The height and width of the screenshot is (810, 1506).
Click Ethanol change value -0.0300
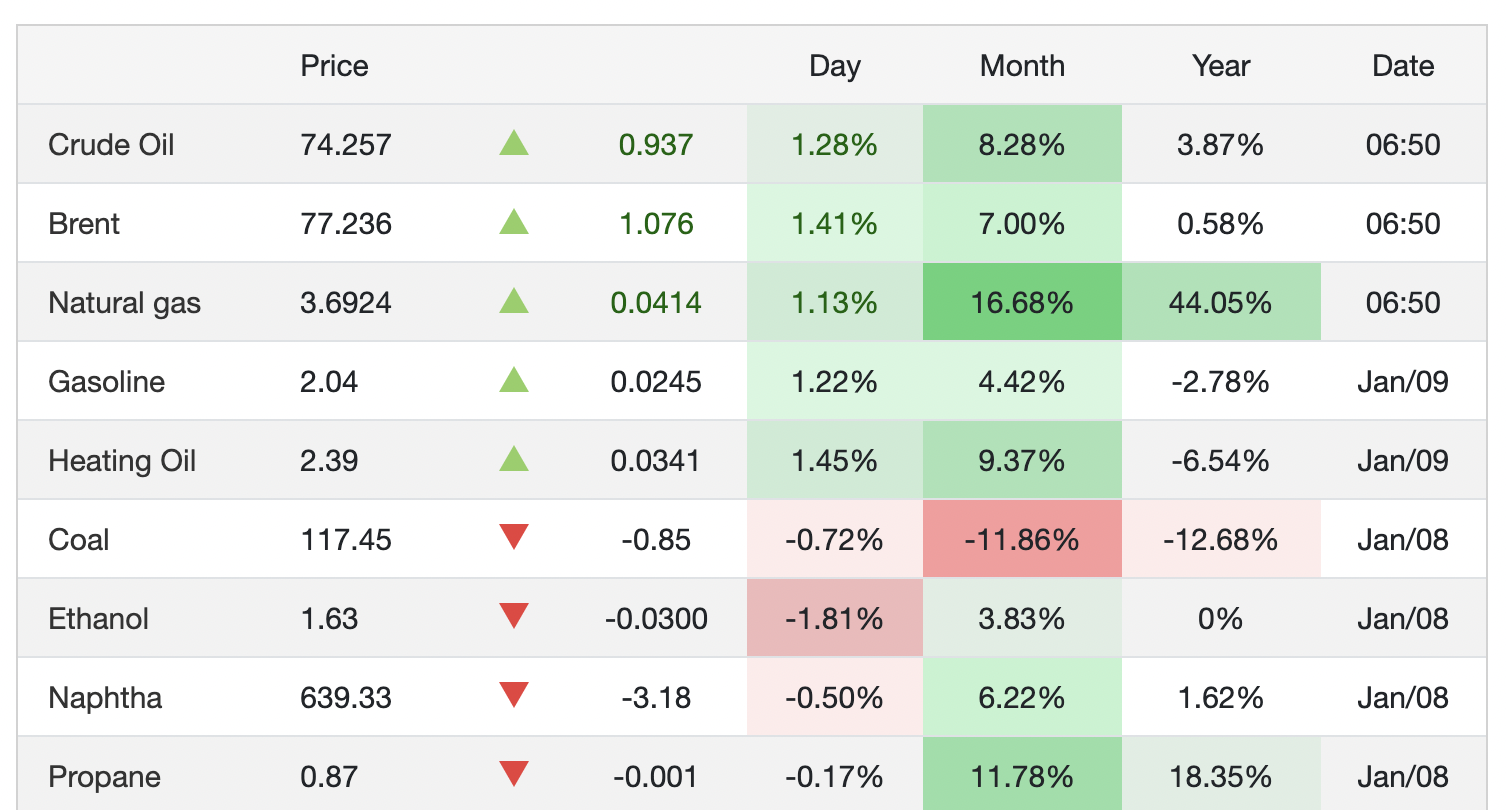[656, 619]
